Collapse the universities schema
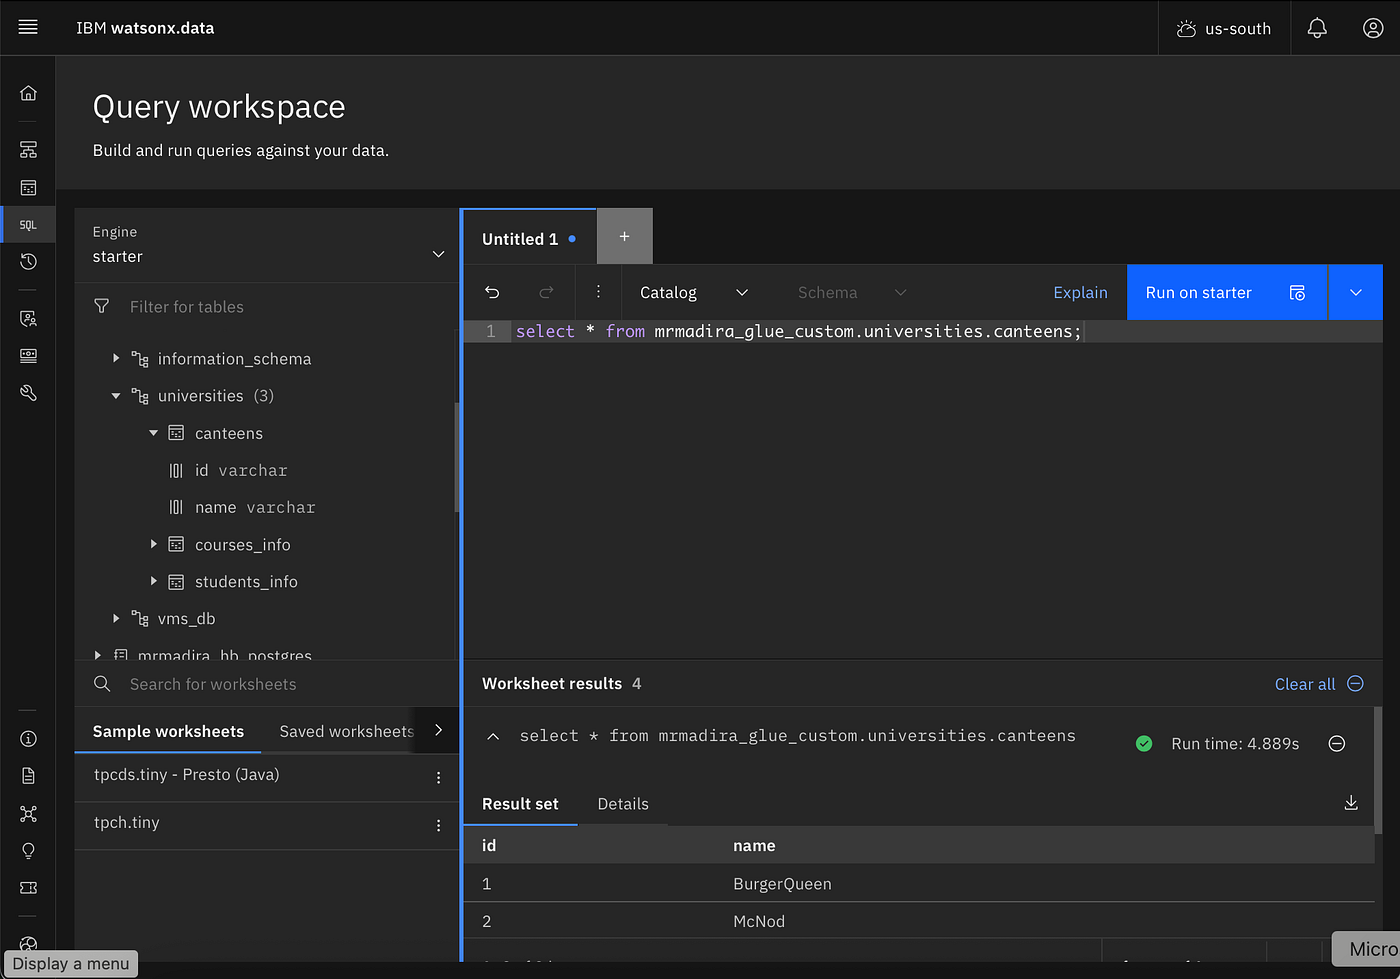This screenshot has height=979, width=1400. coord(116,396)
